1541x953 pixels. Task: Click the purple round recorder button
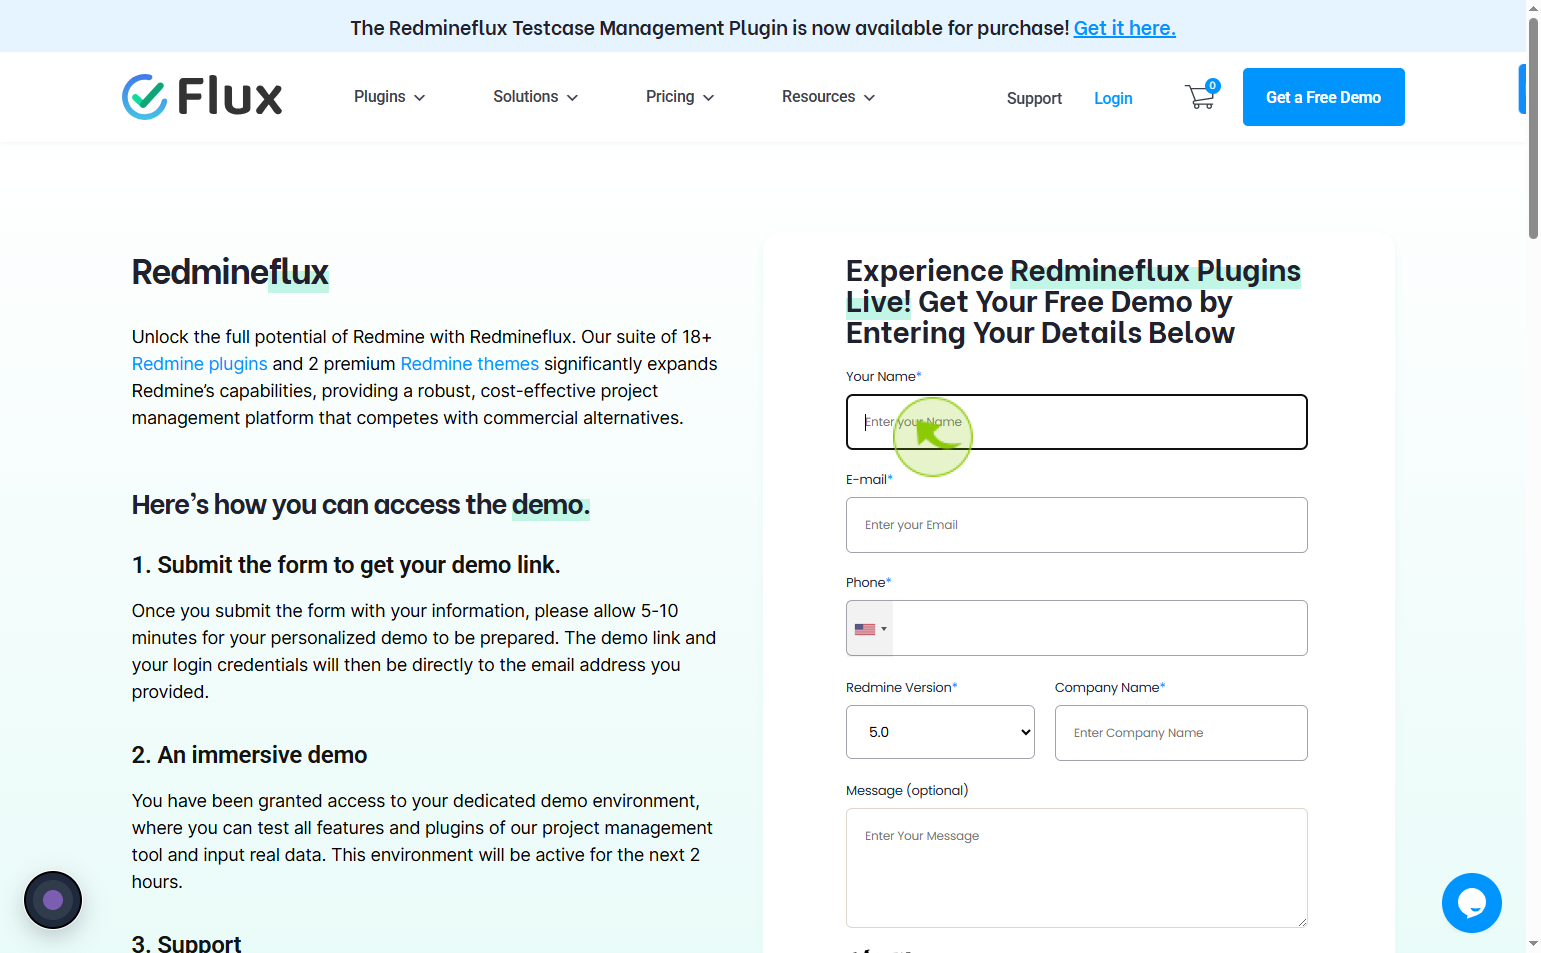click(x=53, y=900)
